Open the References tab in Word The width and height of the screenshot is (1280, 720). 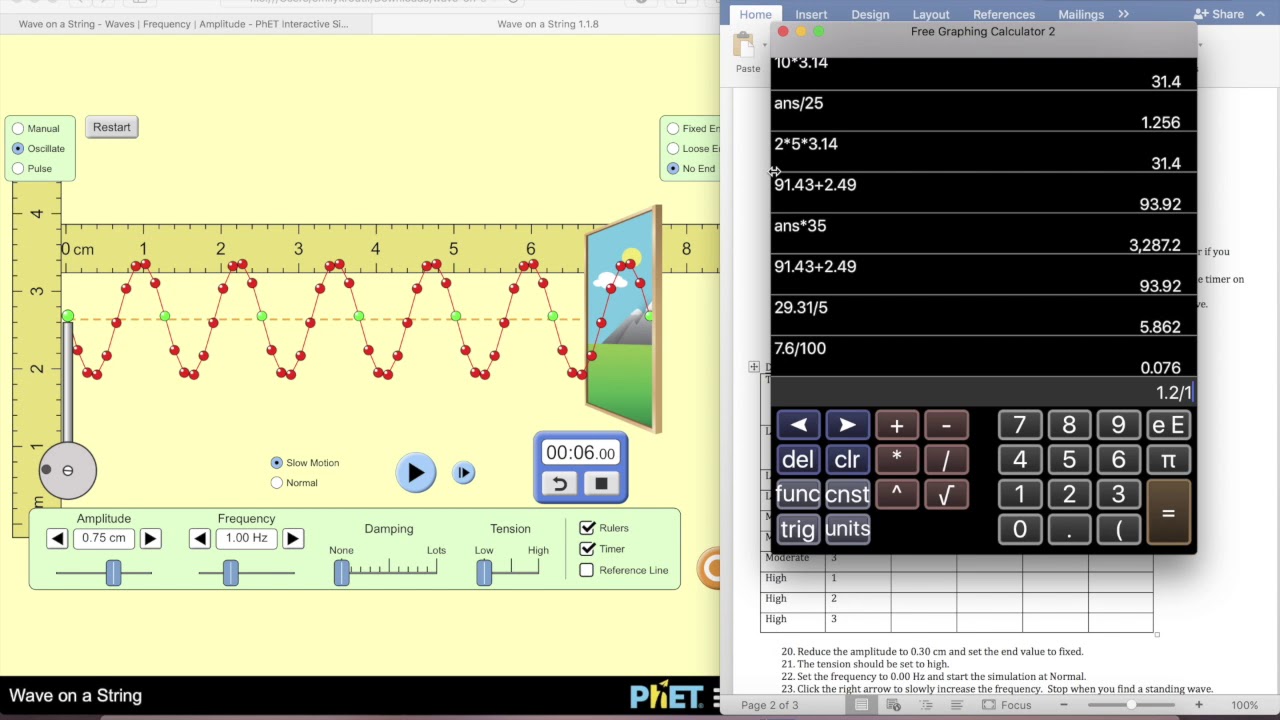[x=1004, y=14]
